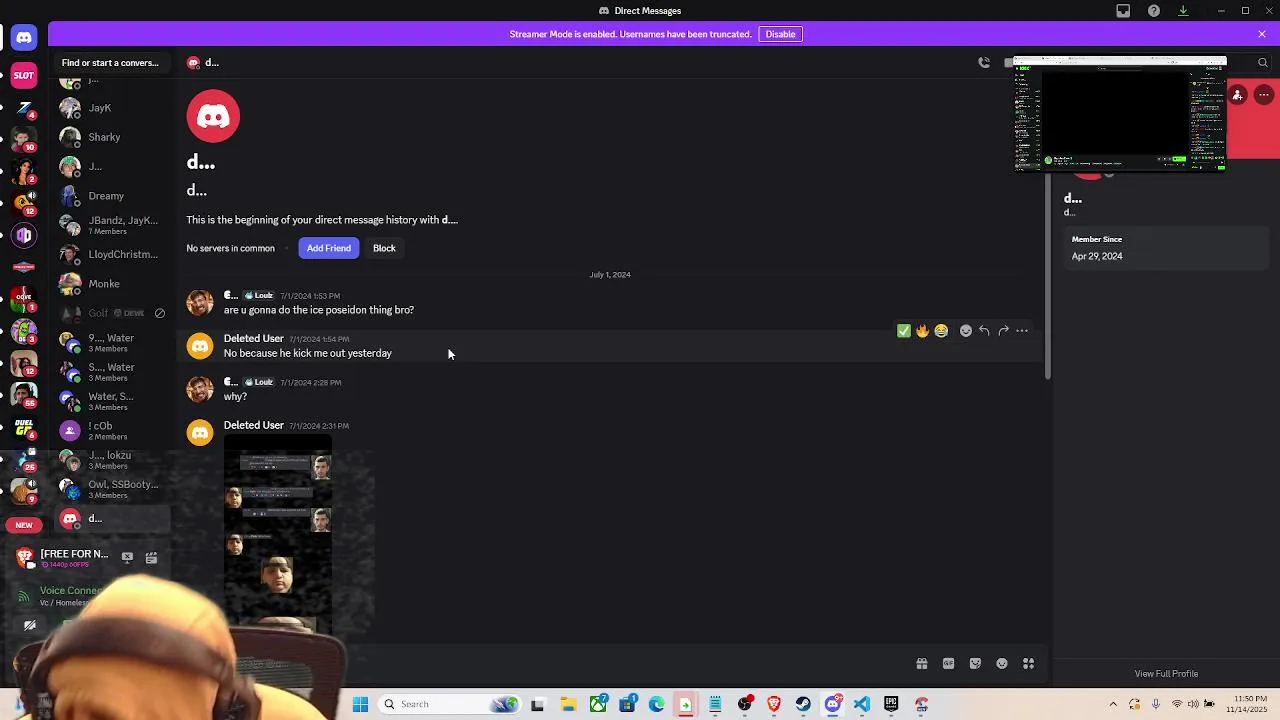The width and height of the screenshot is (1280, 720).
Task: Dismiss the Streamer Mode banner
Action: tap(1262, 34)
